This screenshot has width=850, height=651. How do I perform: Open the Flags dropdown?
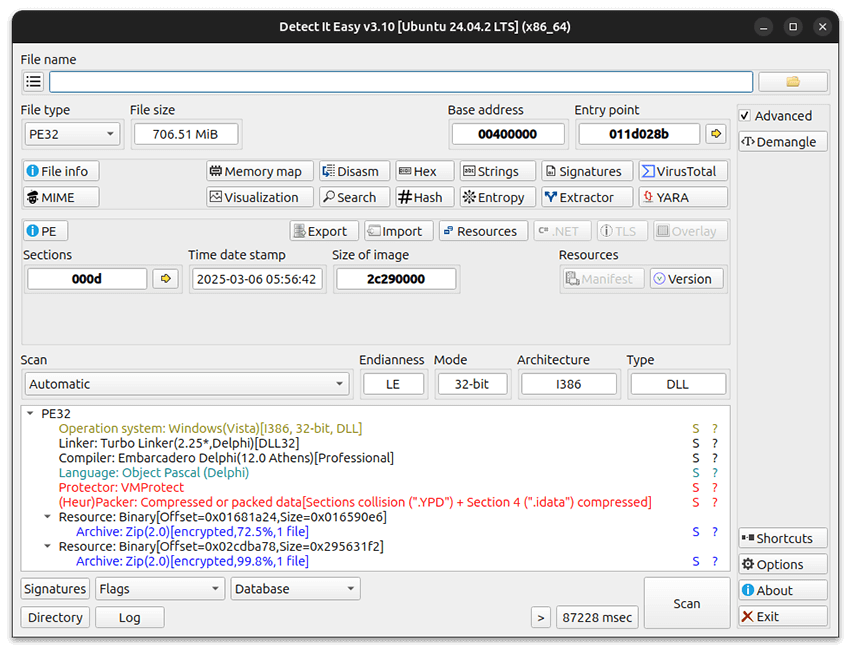coord(159,588)
